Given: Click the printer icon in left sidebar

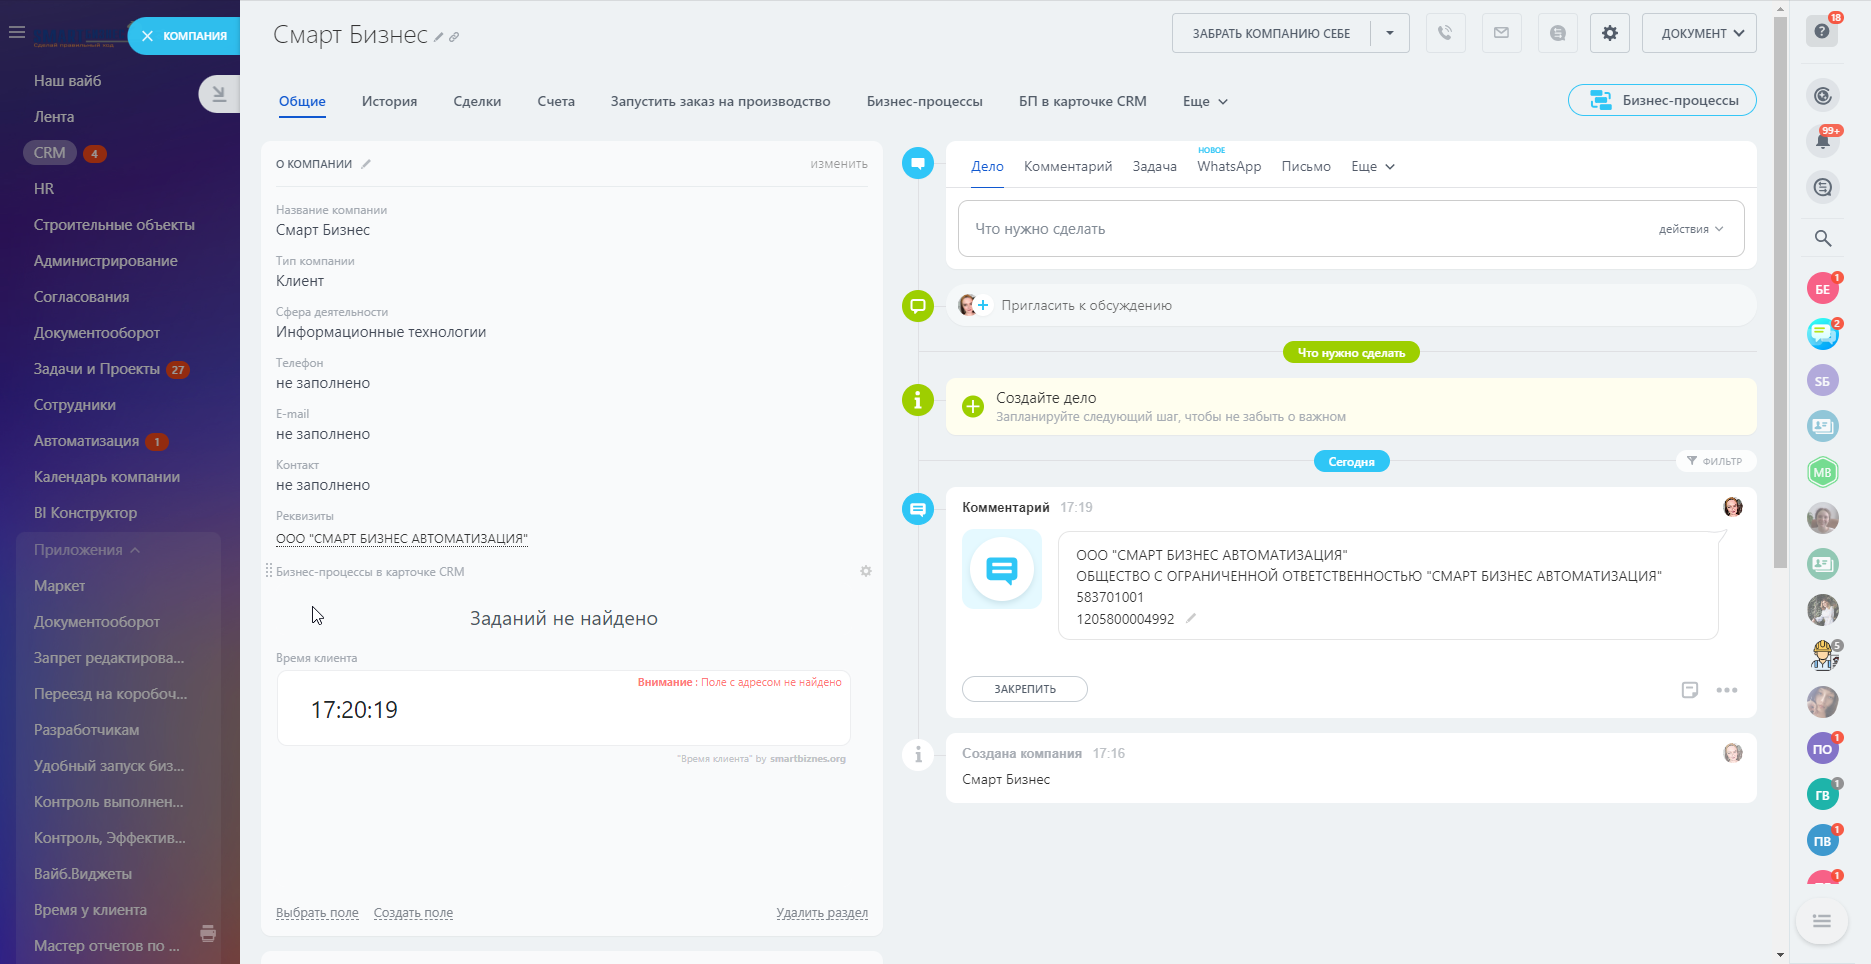Looking at the screenshot, I should 208,933.
